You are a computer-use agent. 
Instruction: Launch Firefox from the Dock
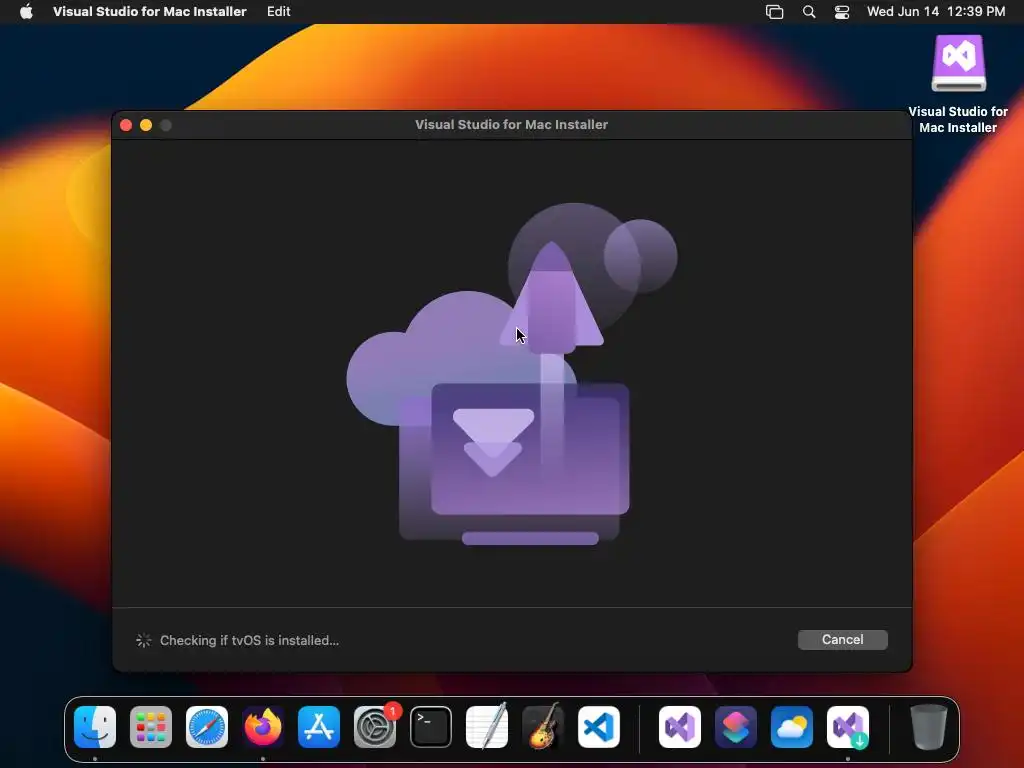(x=263, y=727)
